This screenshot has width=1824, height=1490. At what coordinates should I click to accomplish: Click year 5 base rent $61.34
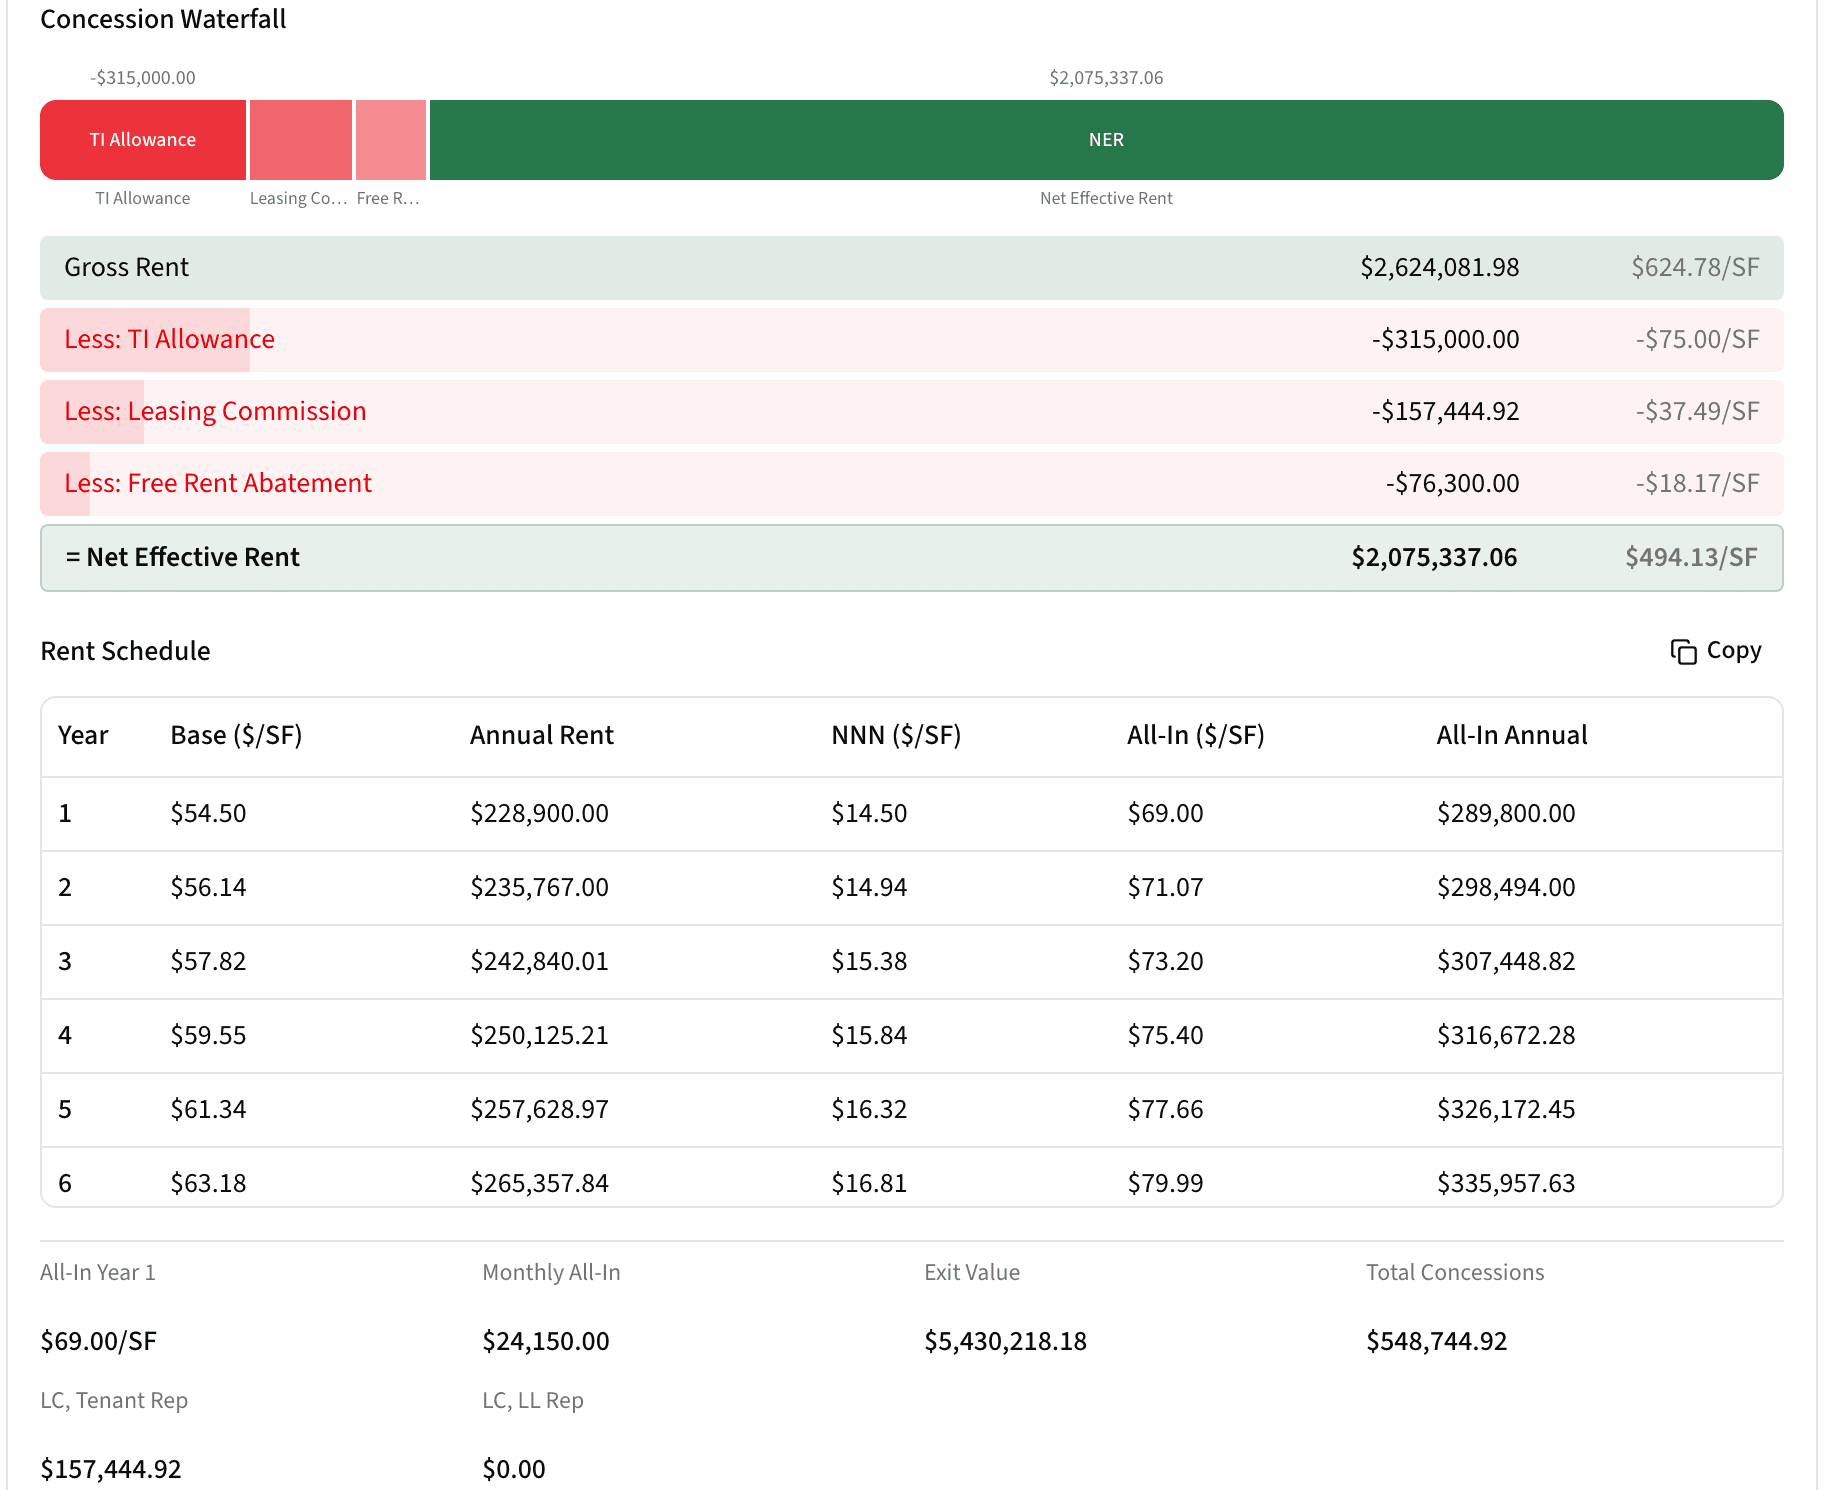point(208,1110)
